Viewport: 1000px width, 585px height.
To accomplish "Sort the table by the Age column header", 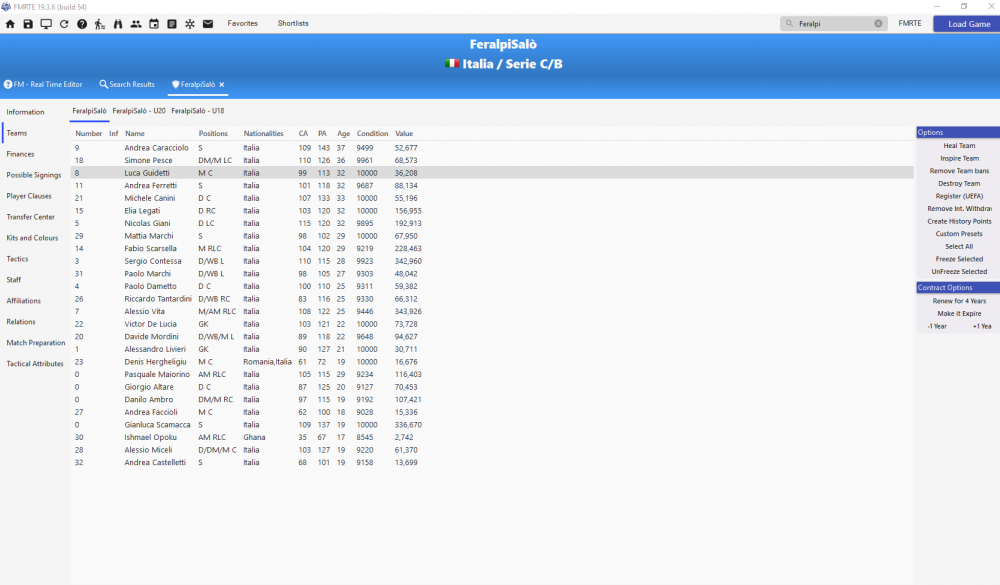I will (x=343, y=134).
